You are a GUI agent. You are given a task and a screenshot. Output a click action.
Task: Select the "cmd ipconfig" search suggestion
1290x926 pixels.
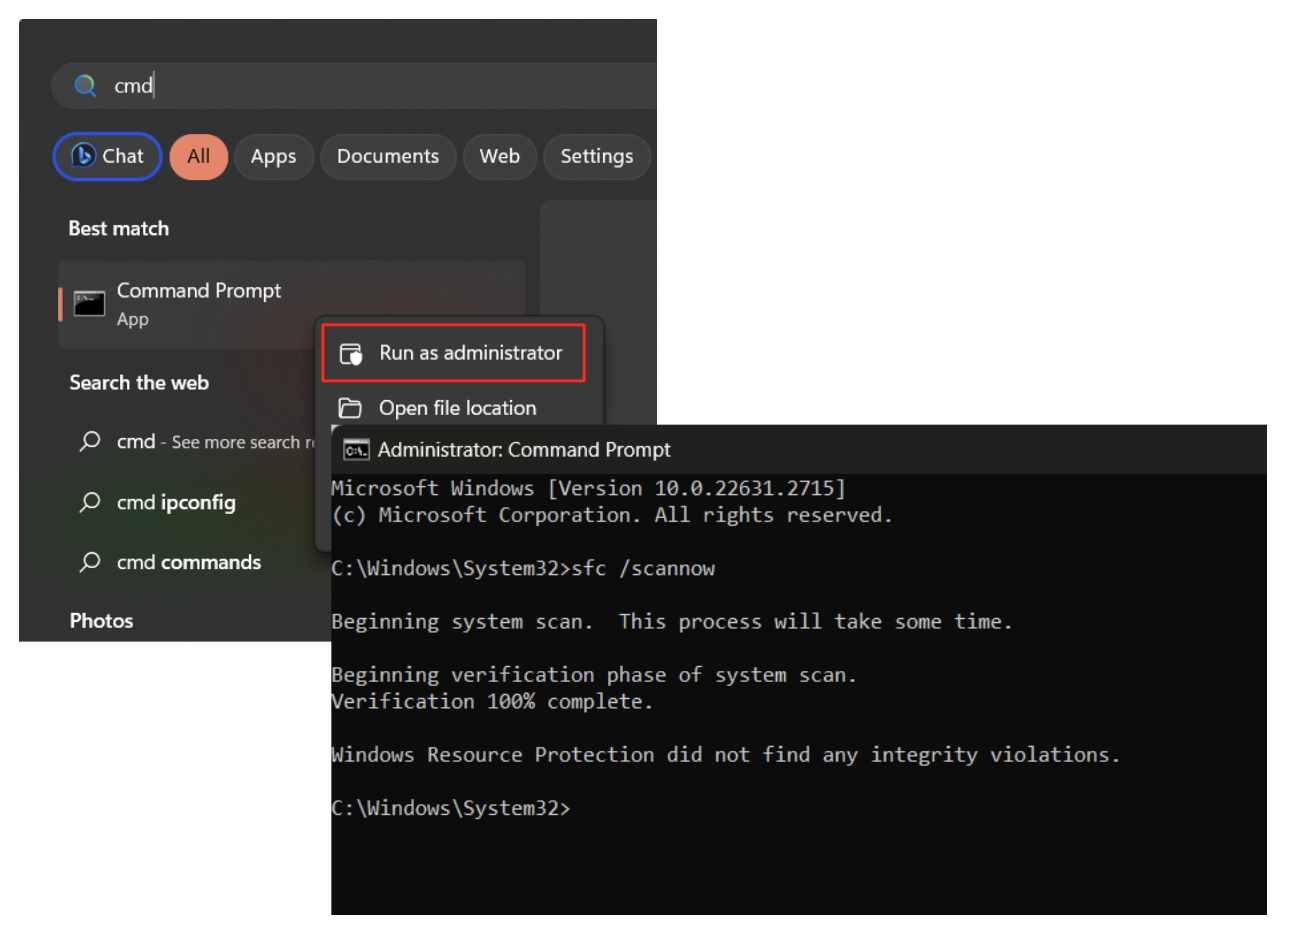[x=170, y=502]
